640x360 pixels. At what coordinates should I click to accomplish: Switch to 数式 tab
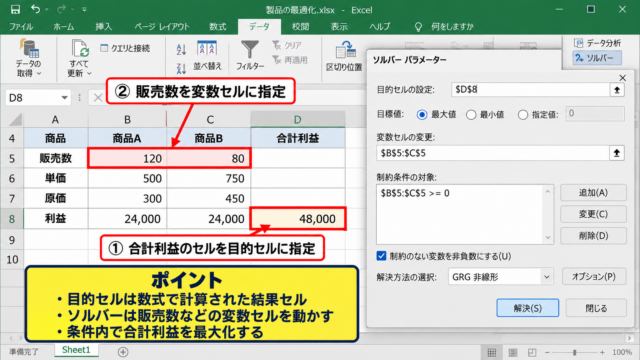[218, 27]
